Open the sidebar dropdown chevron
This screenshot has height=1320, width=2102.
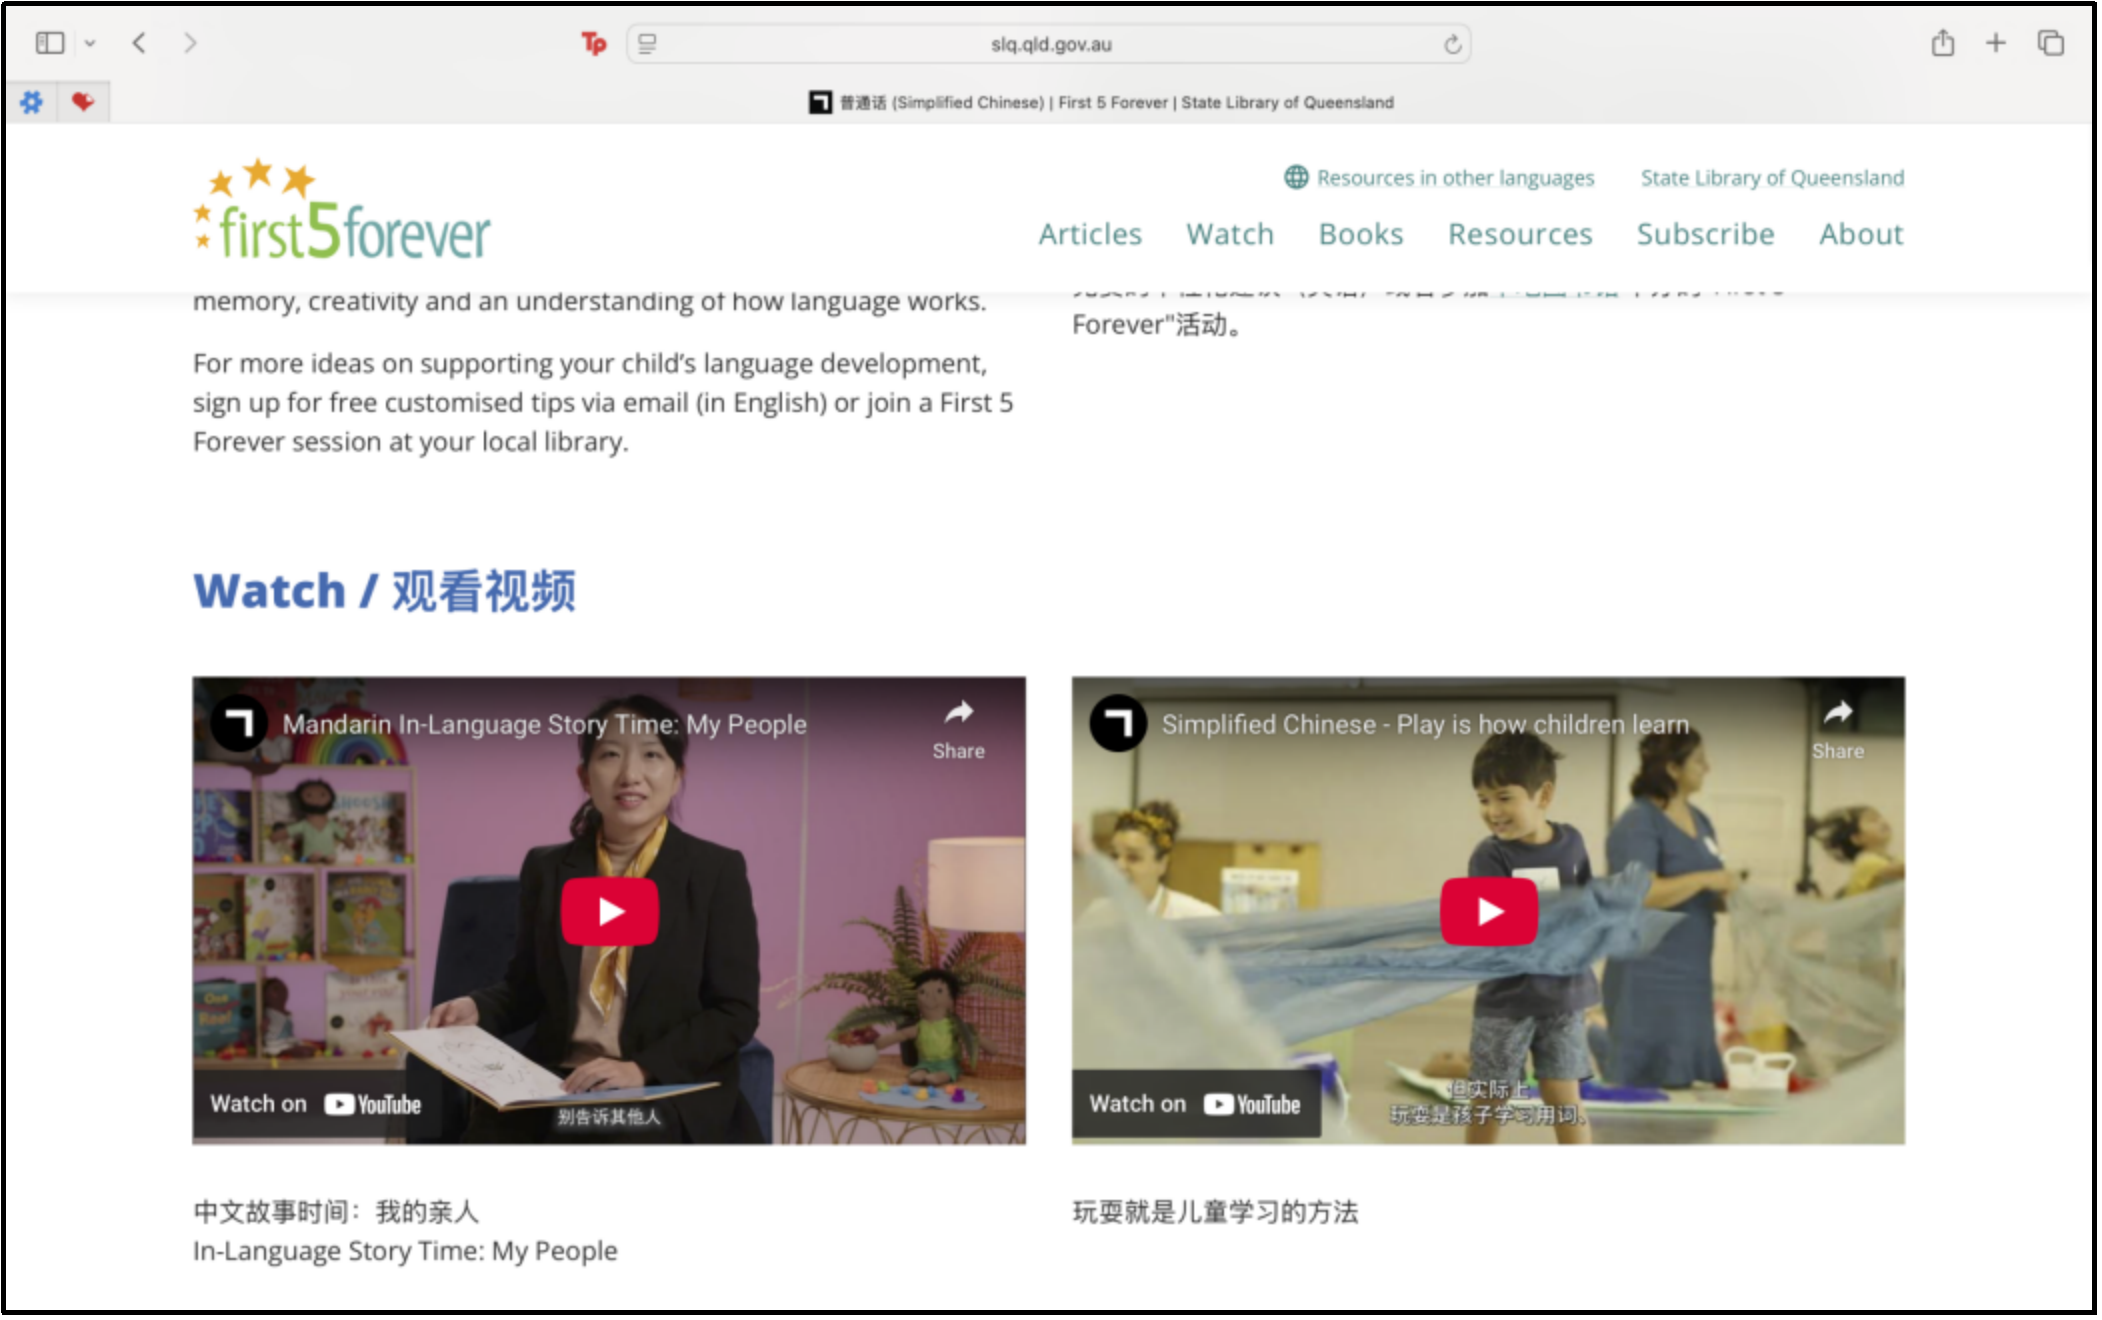point(90,43)
